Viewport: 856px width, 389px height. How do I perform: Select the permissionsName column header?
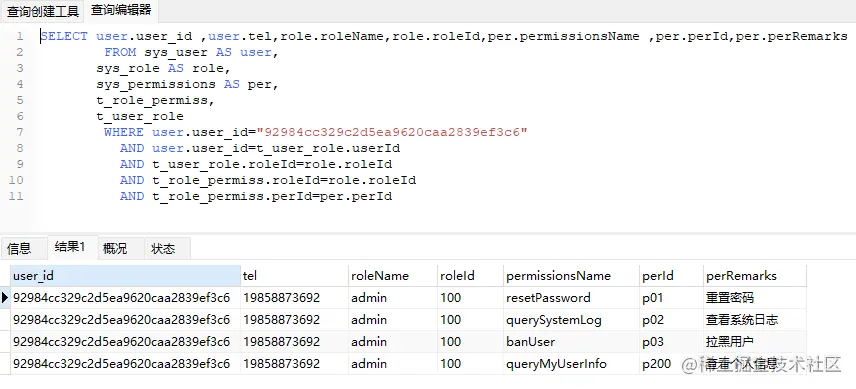coord(572,276)
